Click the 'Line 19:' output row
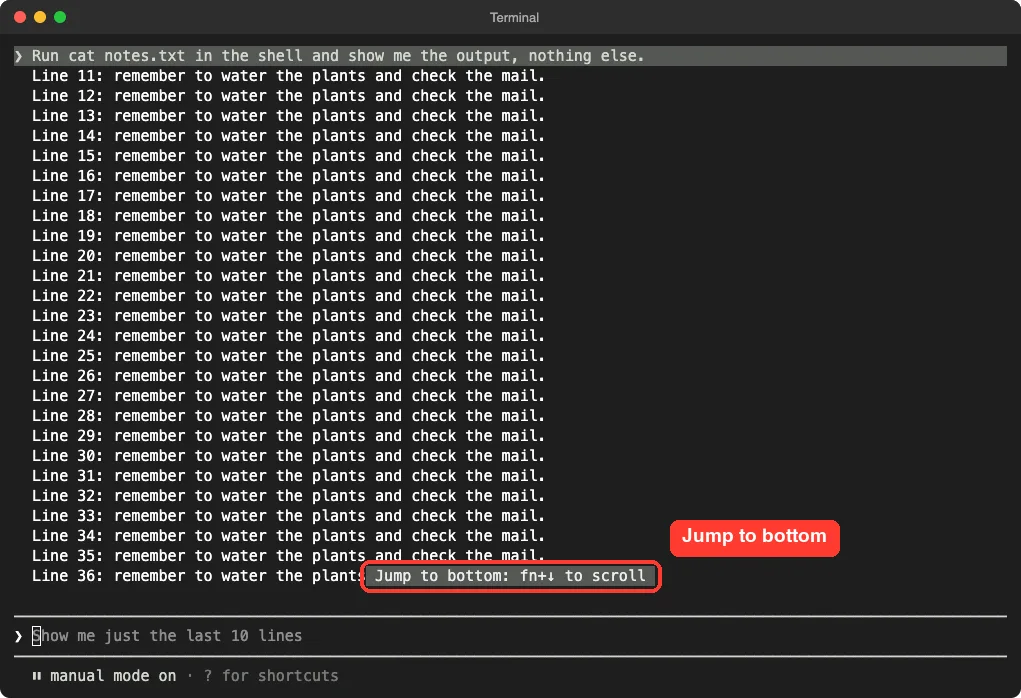 pos(288,236)
